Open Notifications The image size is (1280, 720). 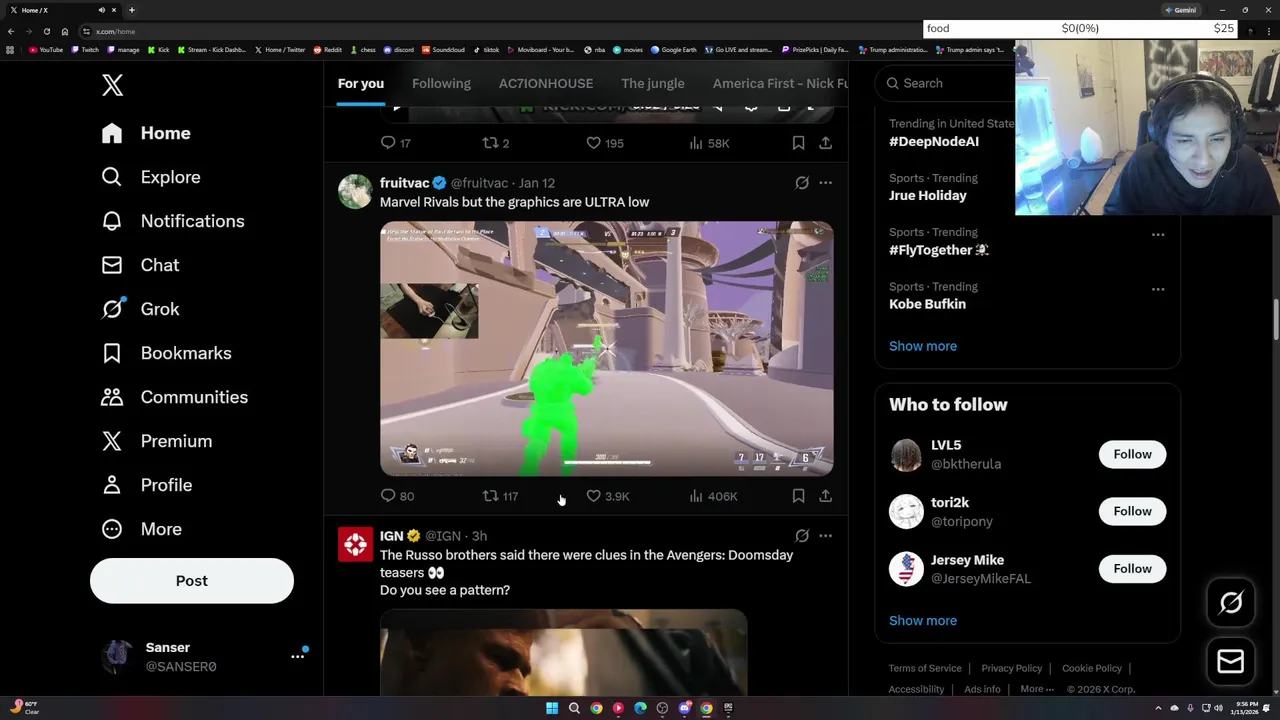coord(173,221)
